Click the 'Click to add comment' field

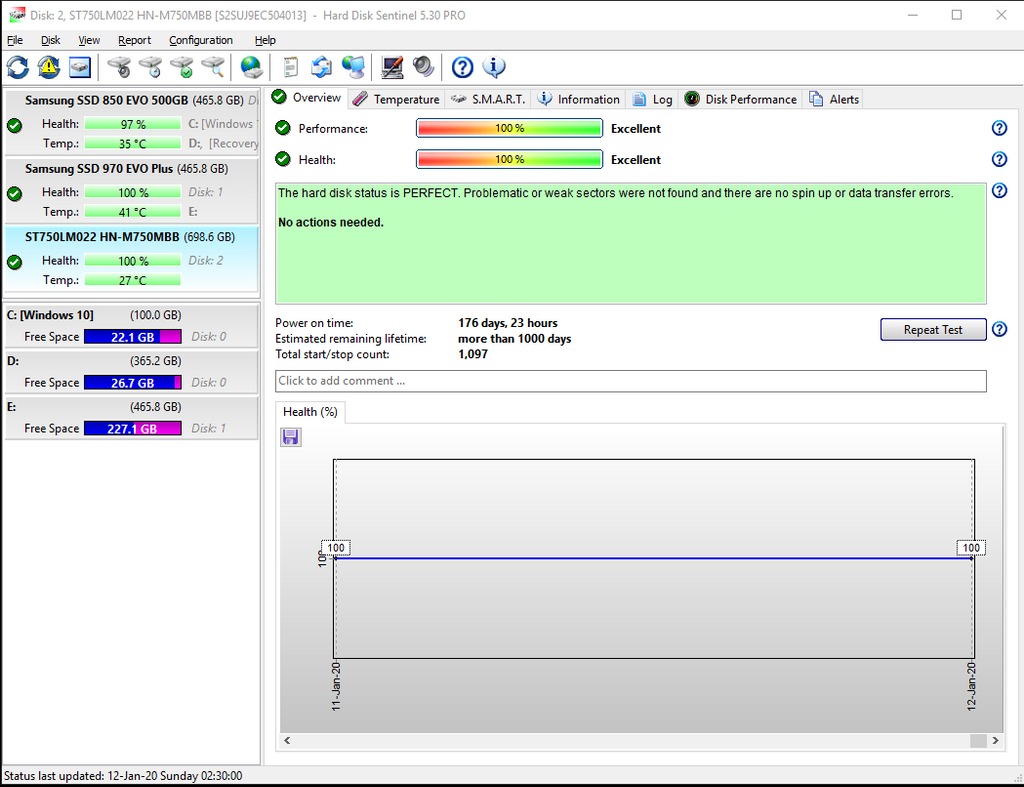[630, 381]
